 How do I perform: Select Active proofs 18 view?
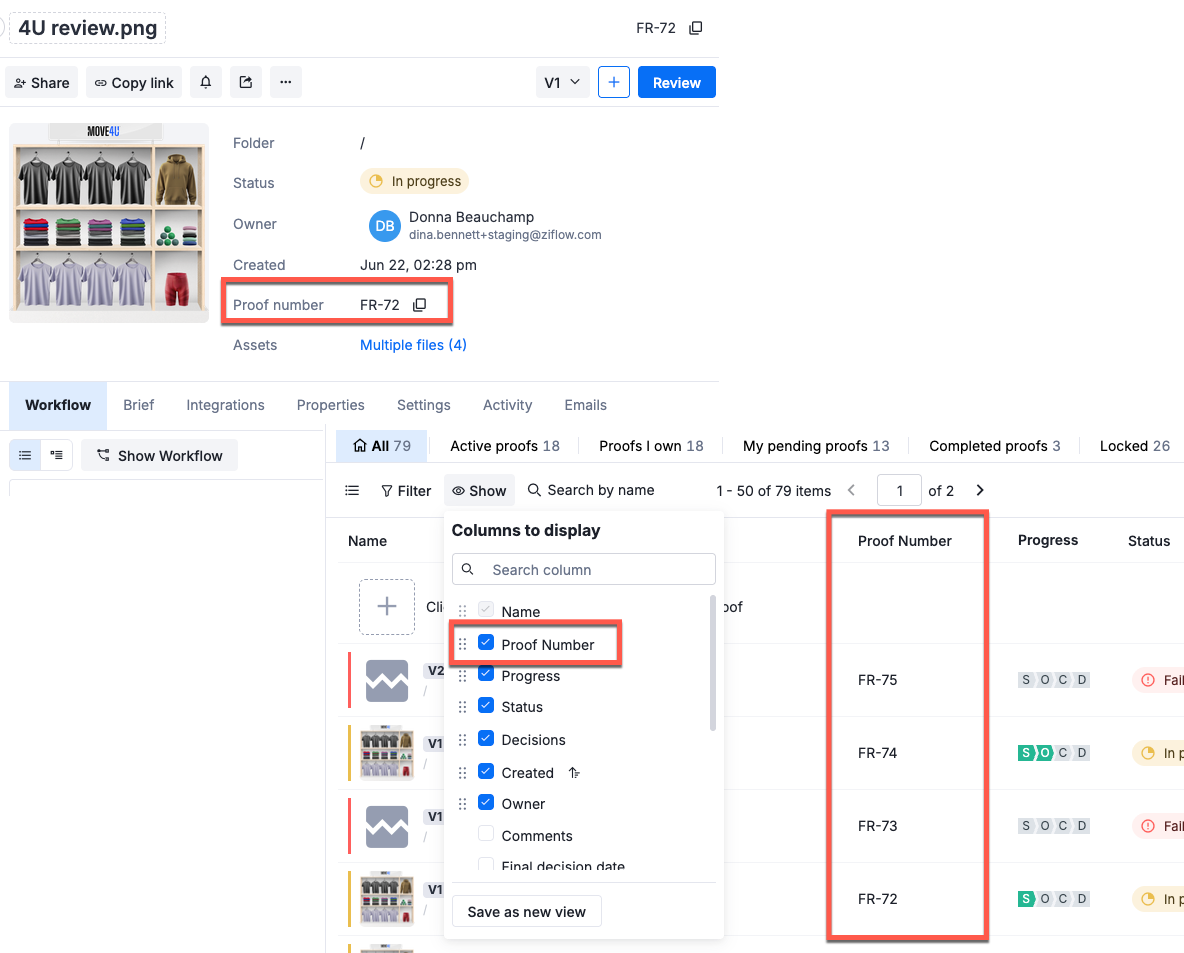point(505,446)
